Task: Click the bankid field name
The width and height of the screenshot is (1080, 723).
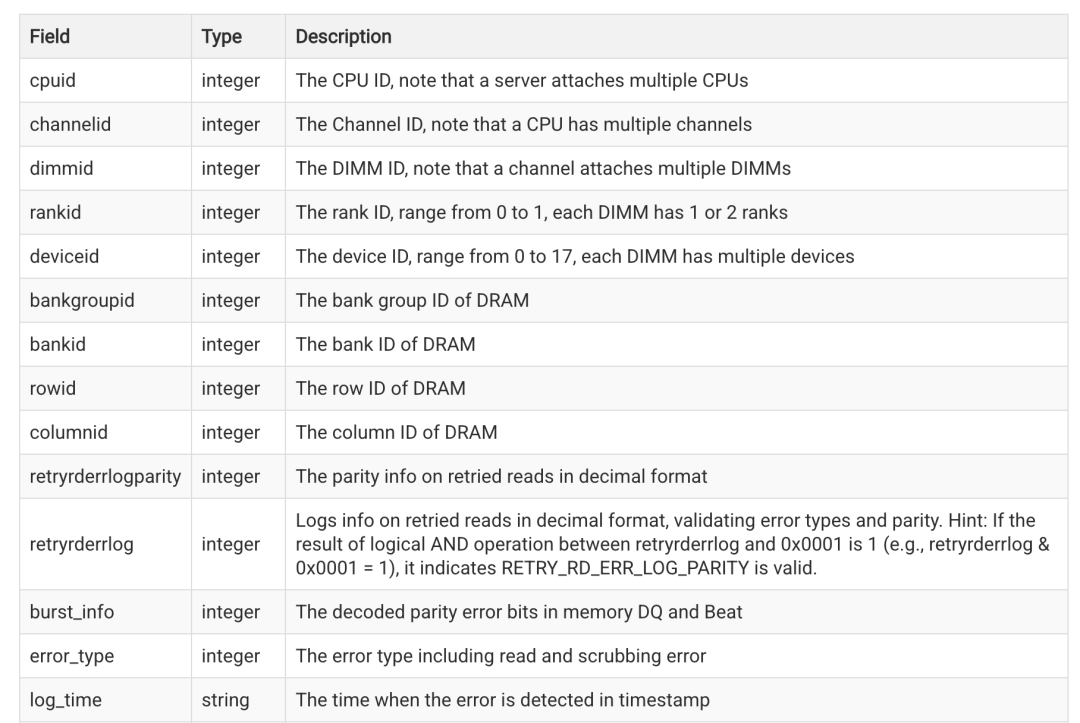Action: click(58, 344)
